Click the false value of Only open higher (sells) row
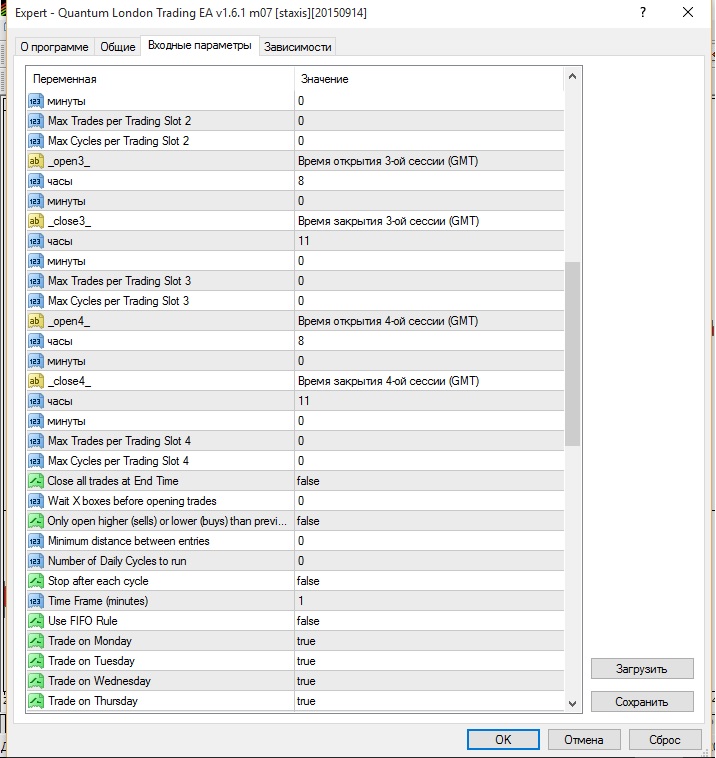716x758 pixels. tap(308, 521)
